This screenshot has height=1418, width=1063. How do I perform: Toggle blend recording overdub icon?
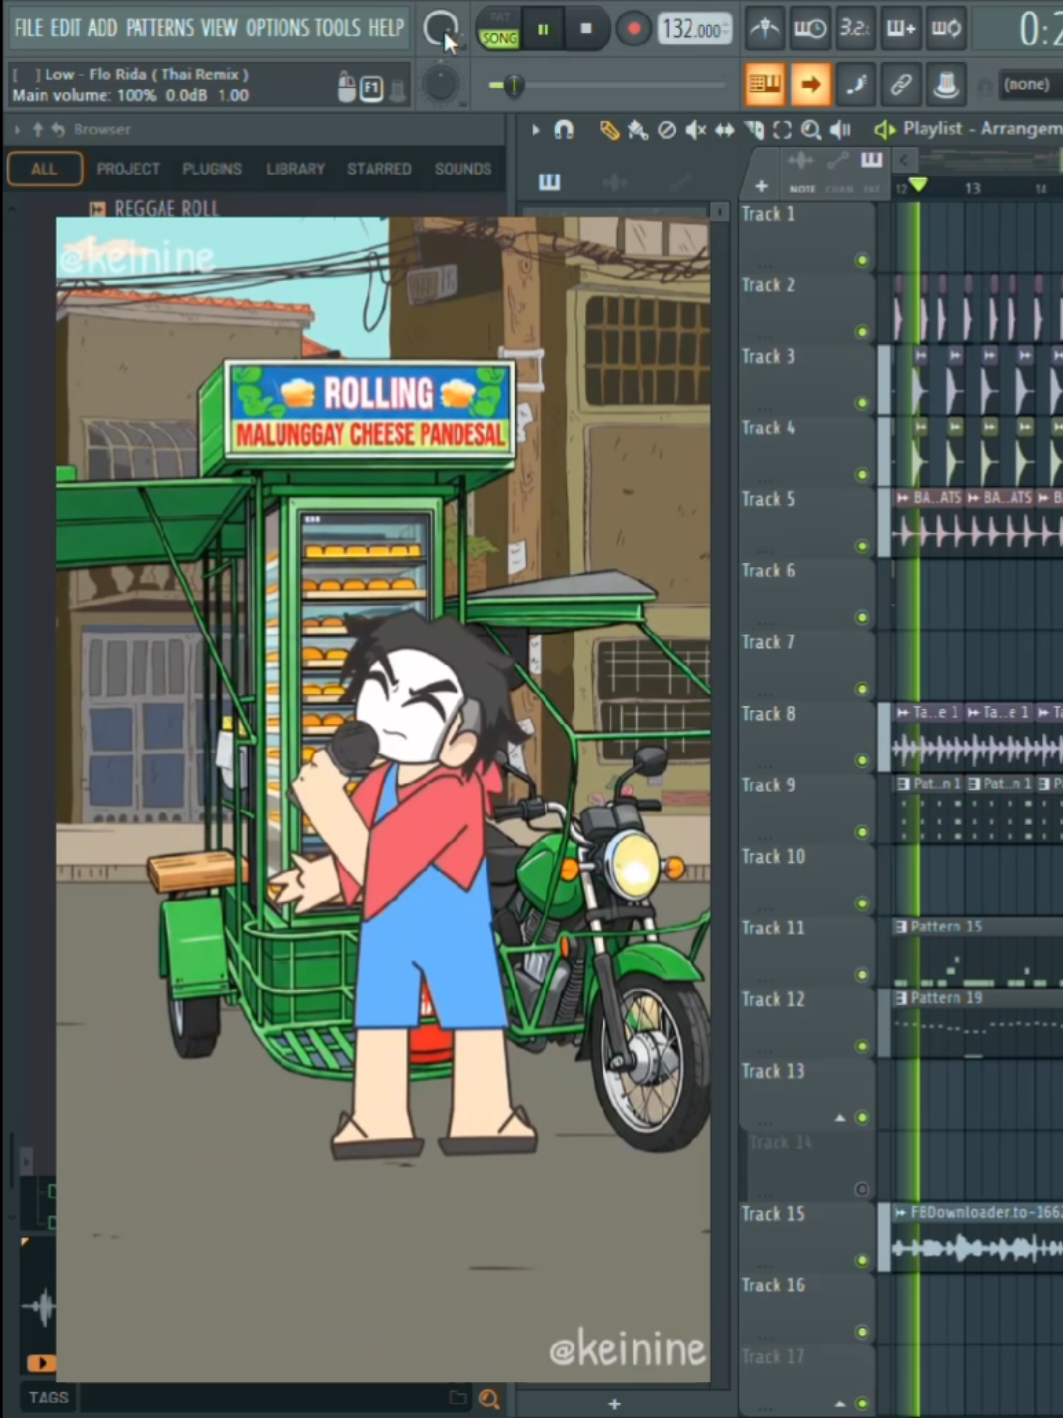click(x=900, y=29)
